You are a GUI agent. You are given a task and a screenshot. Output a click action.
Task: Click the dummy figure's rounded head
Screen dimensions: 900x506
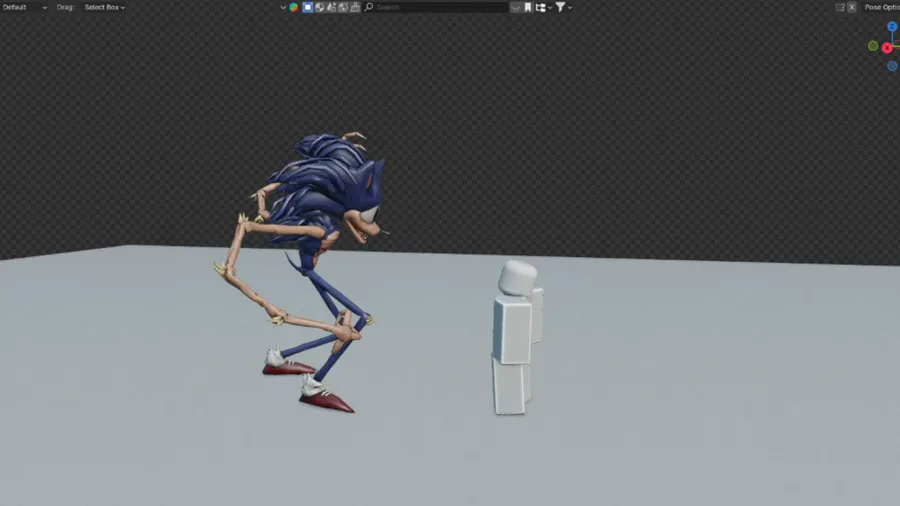[518, 279]
